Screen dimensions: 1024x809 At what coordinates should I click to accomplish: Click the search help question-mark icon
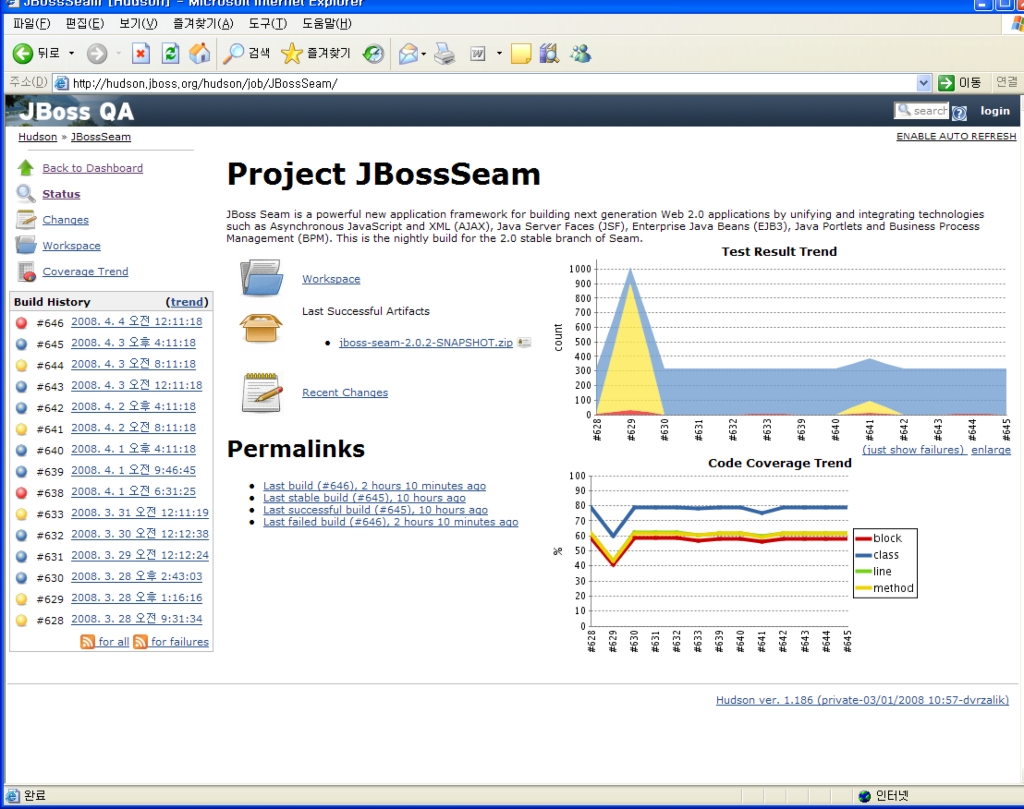[x=959, y=112]
